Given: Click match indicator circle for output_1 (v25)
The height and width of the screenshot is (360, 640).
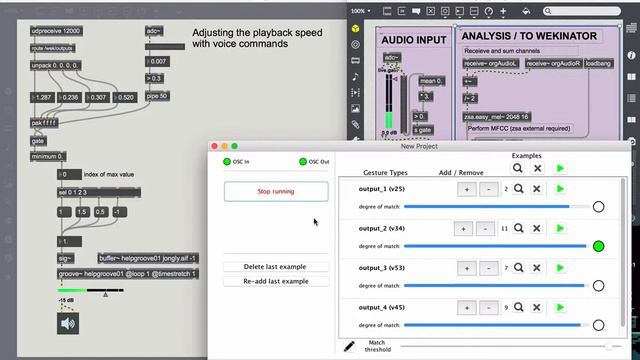Looking at the screenshot, I should click(x=598, y=207).
